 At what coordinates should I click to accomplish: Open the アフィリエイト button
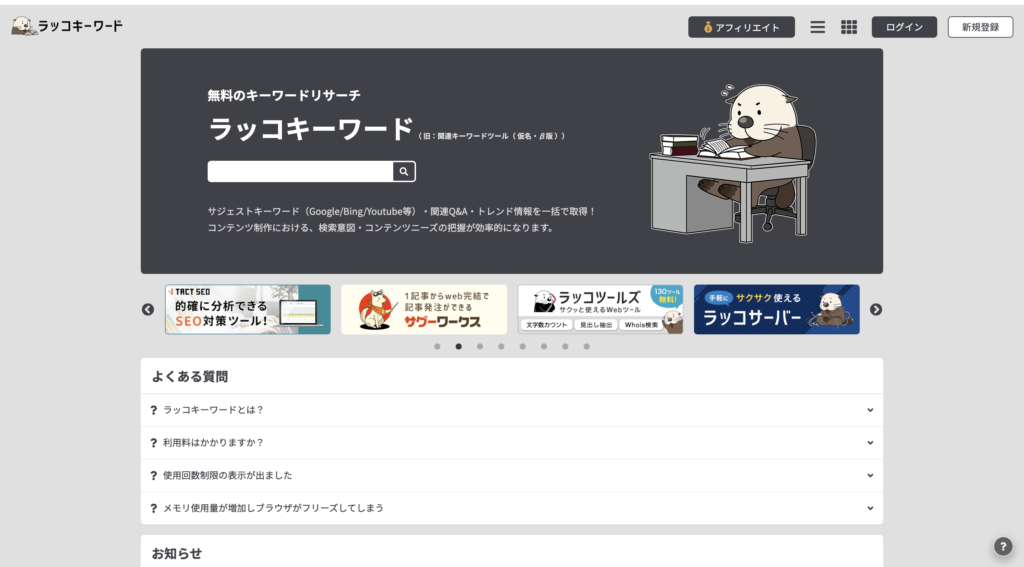click(741, 27)
